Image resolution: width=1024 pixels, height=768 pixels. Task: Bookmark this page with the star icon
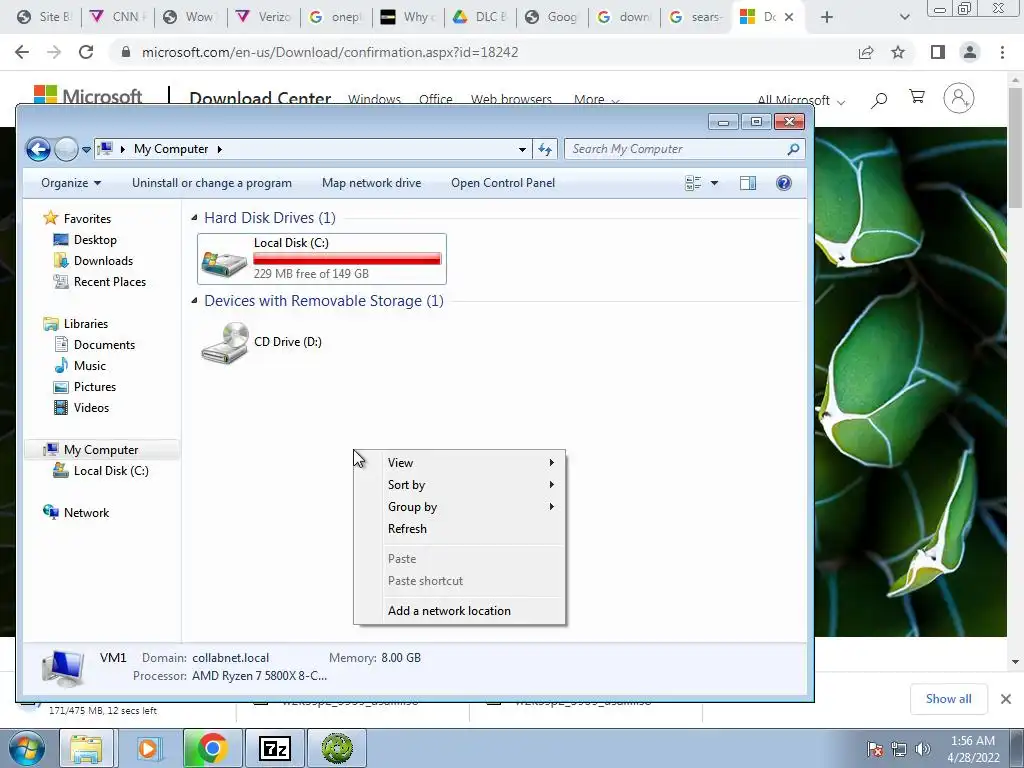(898, 52)
